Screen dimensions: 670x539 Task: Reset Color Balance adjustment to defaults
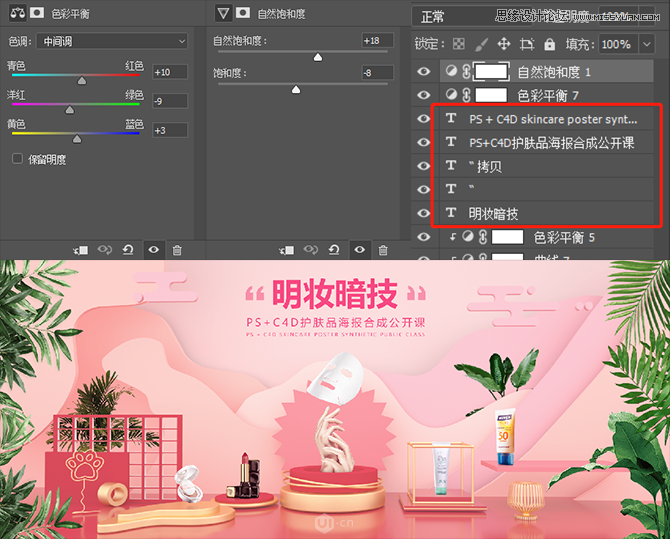point(128,249)
